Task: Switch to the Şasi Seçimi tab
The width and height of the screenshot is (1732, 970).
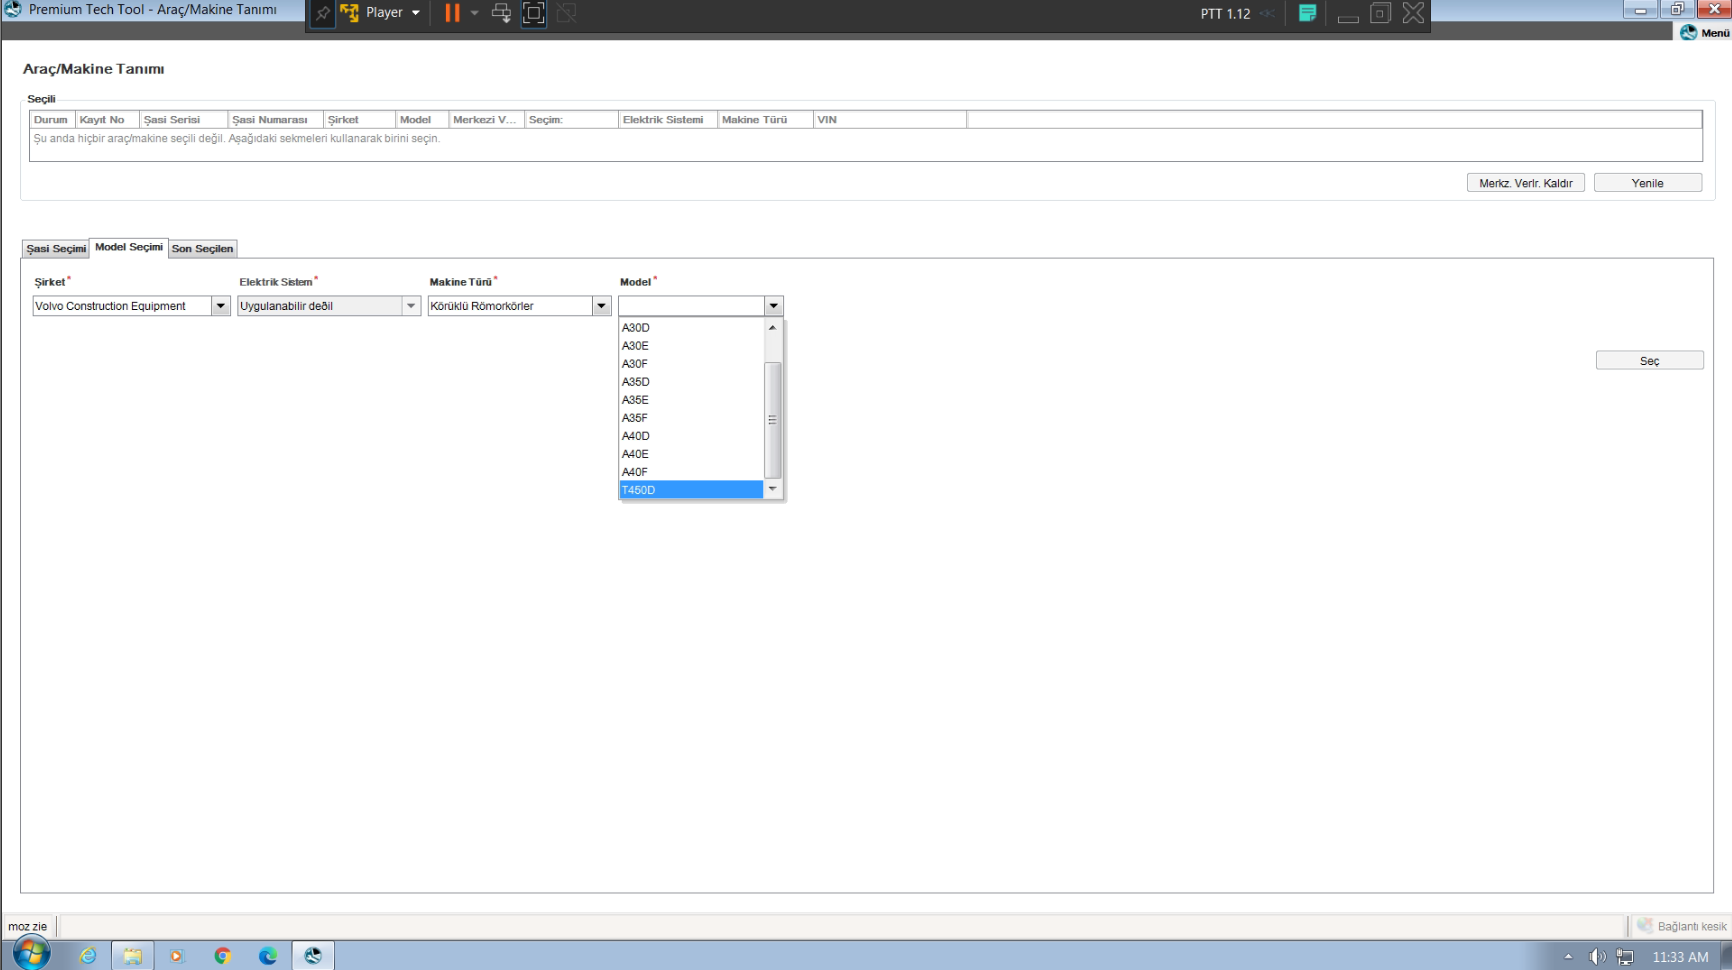Action: tap(56, 249)
